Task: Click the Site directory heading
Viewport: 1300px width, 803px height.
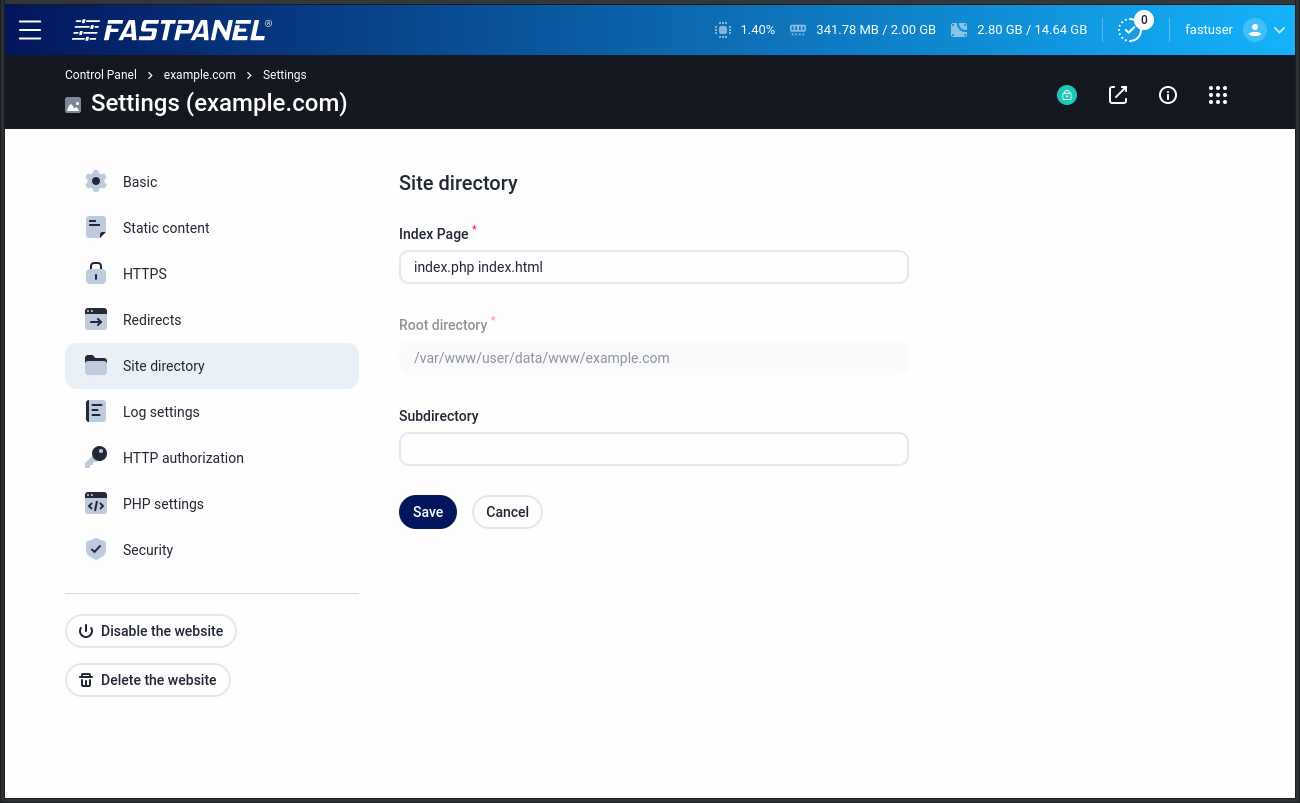Action: 458,183
